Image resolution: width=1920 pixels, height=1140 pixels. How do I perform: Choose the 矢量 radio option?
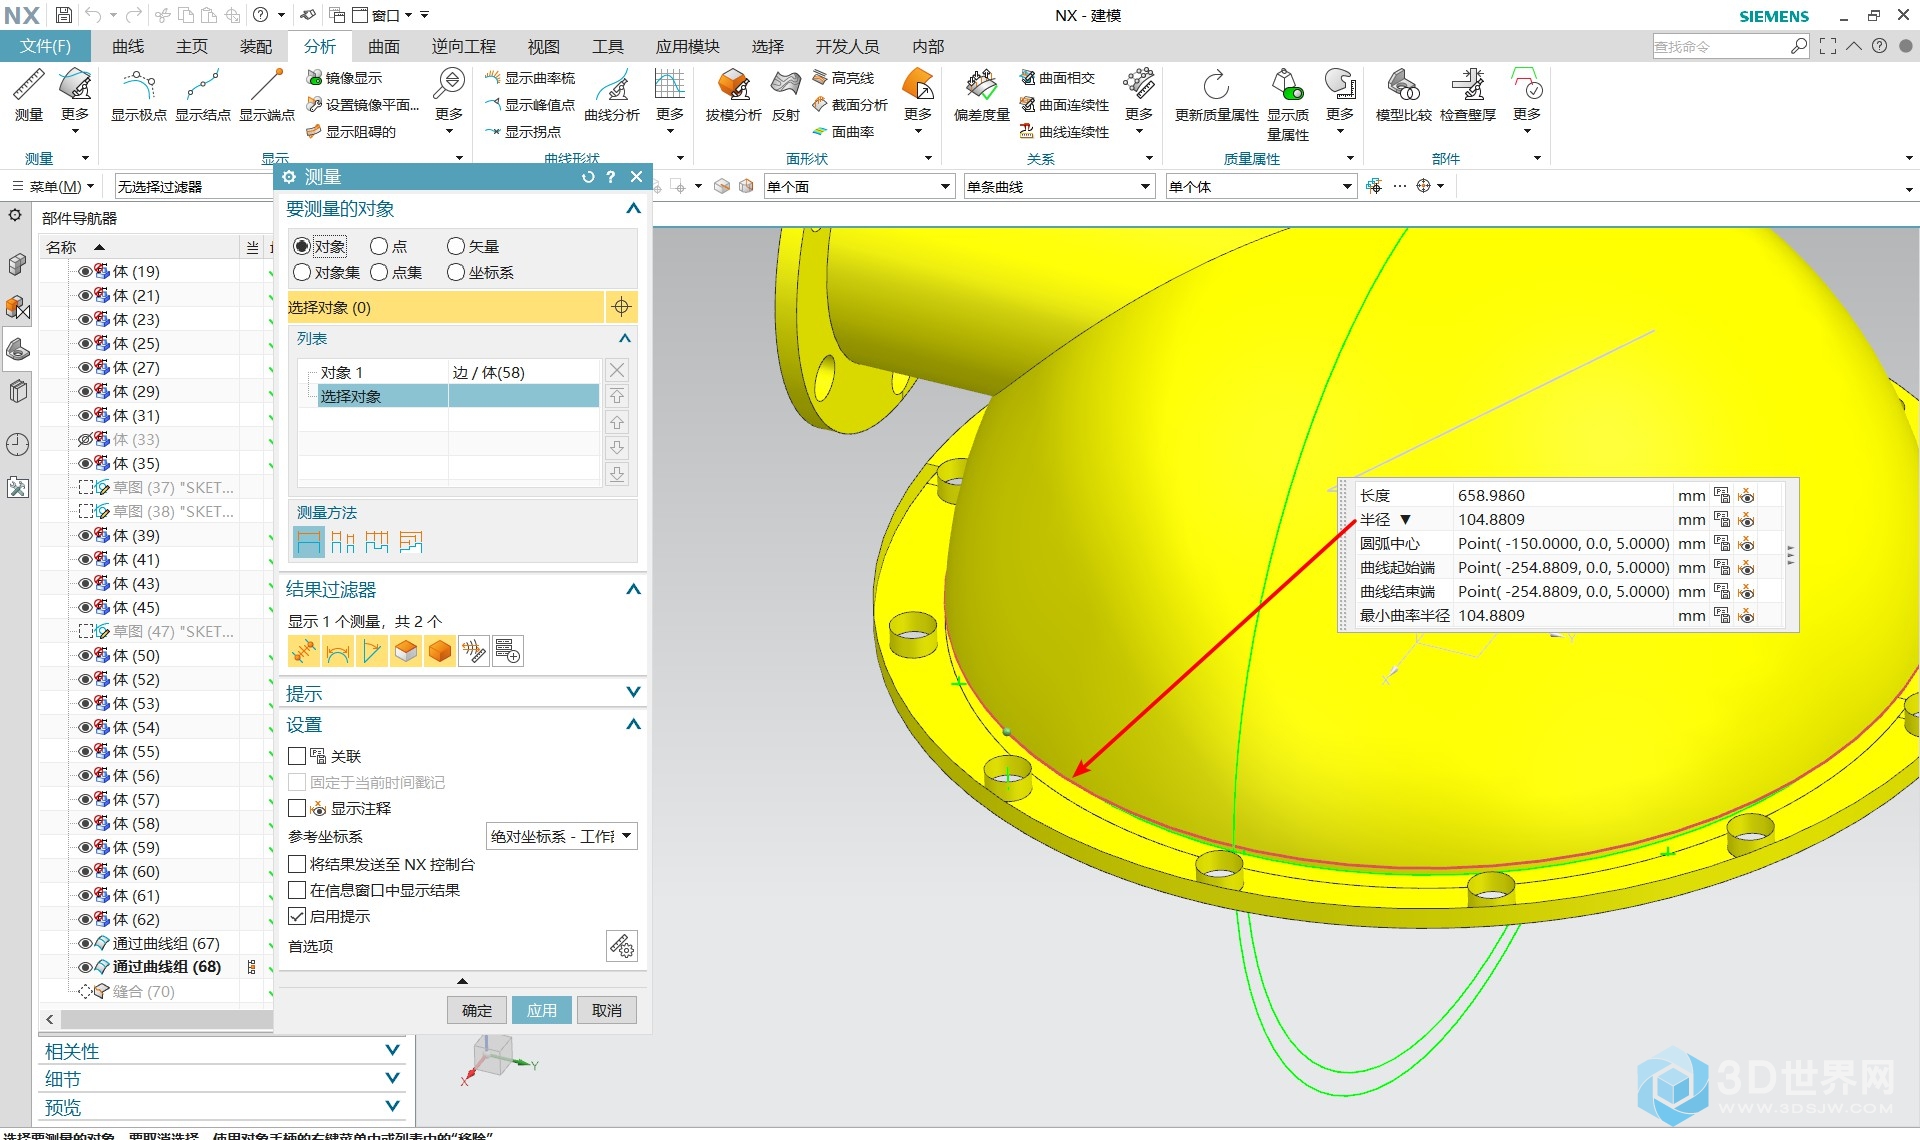(456, 246)
